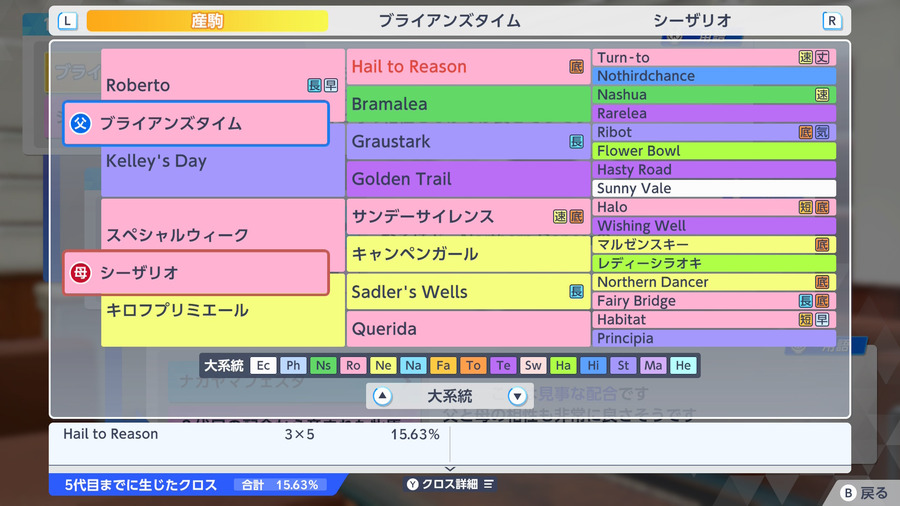Expand the cross list chevron
Image resolution: width=900 pixels, height=506 pixels.
450,469
